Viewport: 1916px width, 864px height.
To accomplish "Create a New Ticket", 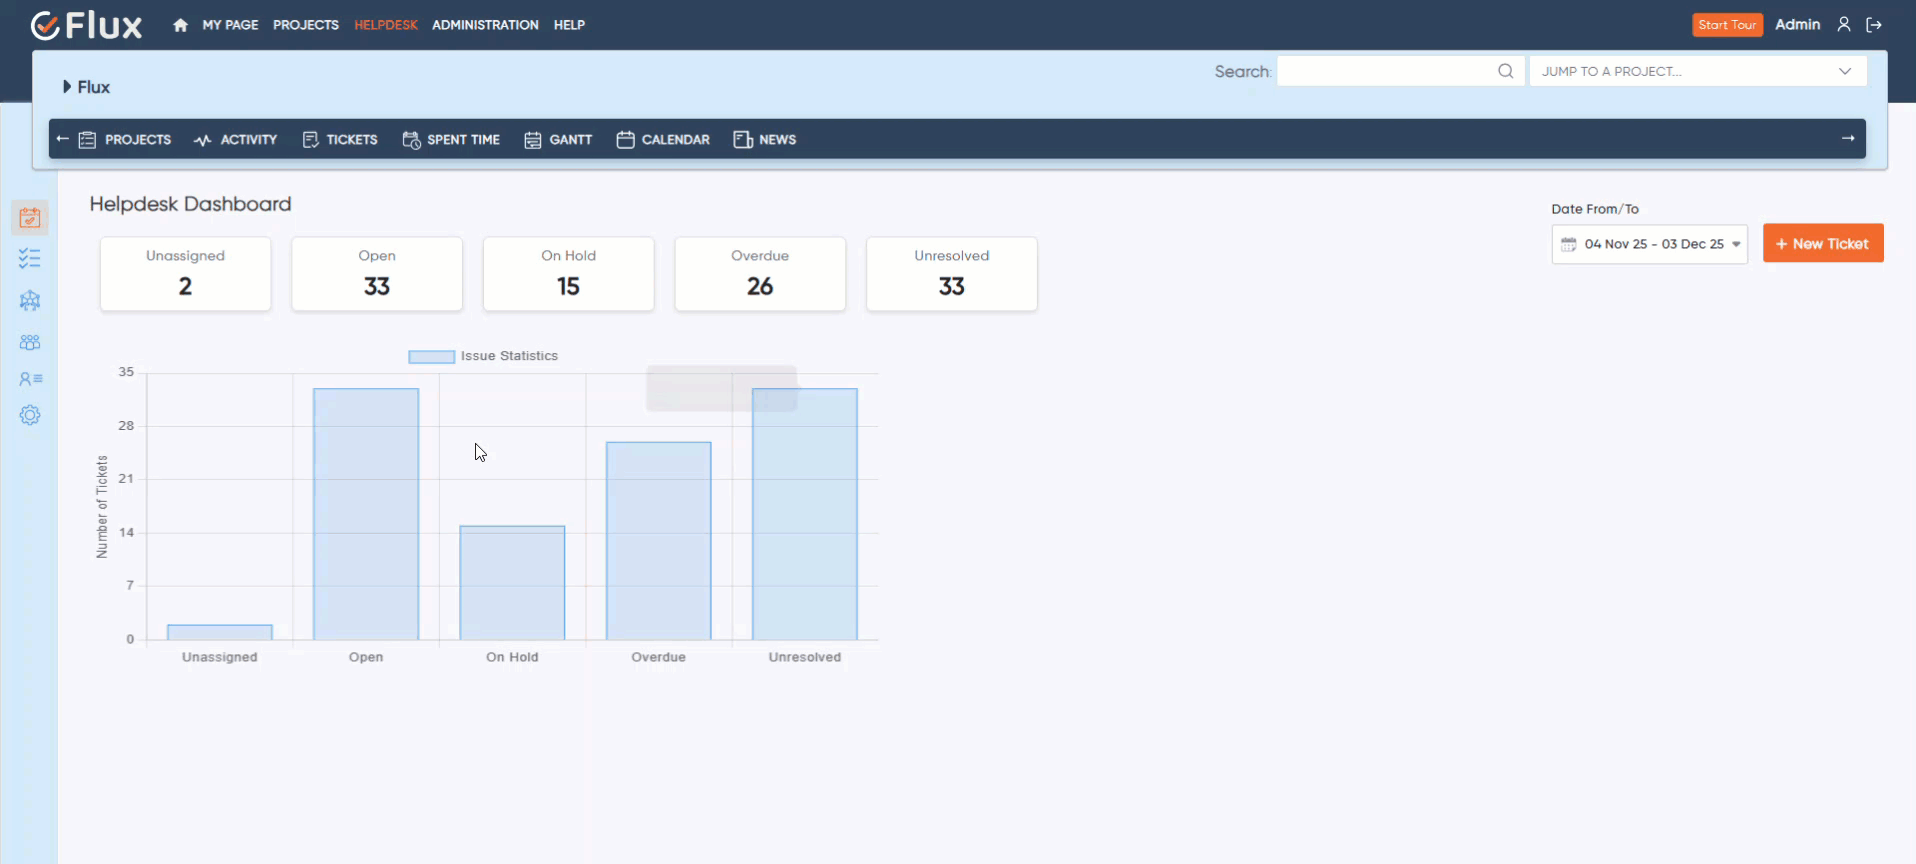I will pyautogui.click(x=1823, y=243).
